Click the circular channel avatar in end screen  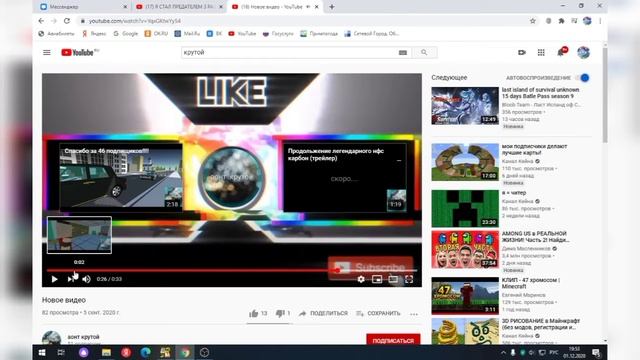pos(232,178)
